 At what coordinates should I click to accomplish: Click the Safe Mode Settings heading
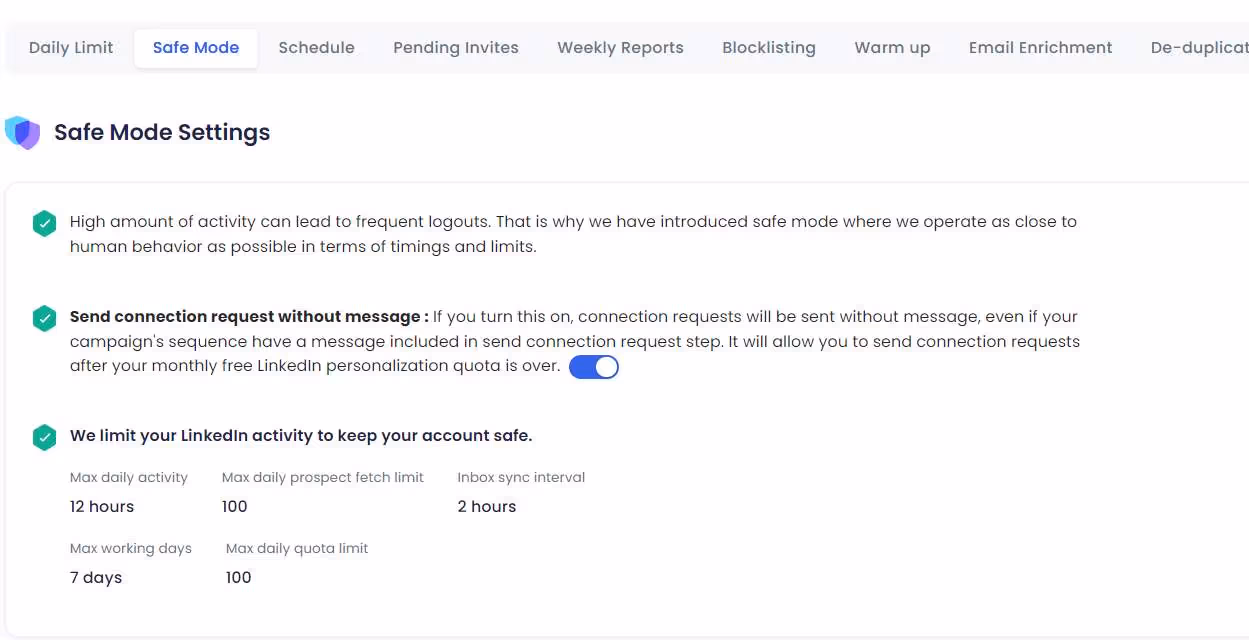pos(161,131)
